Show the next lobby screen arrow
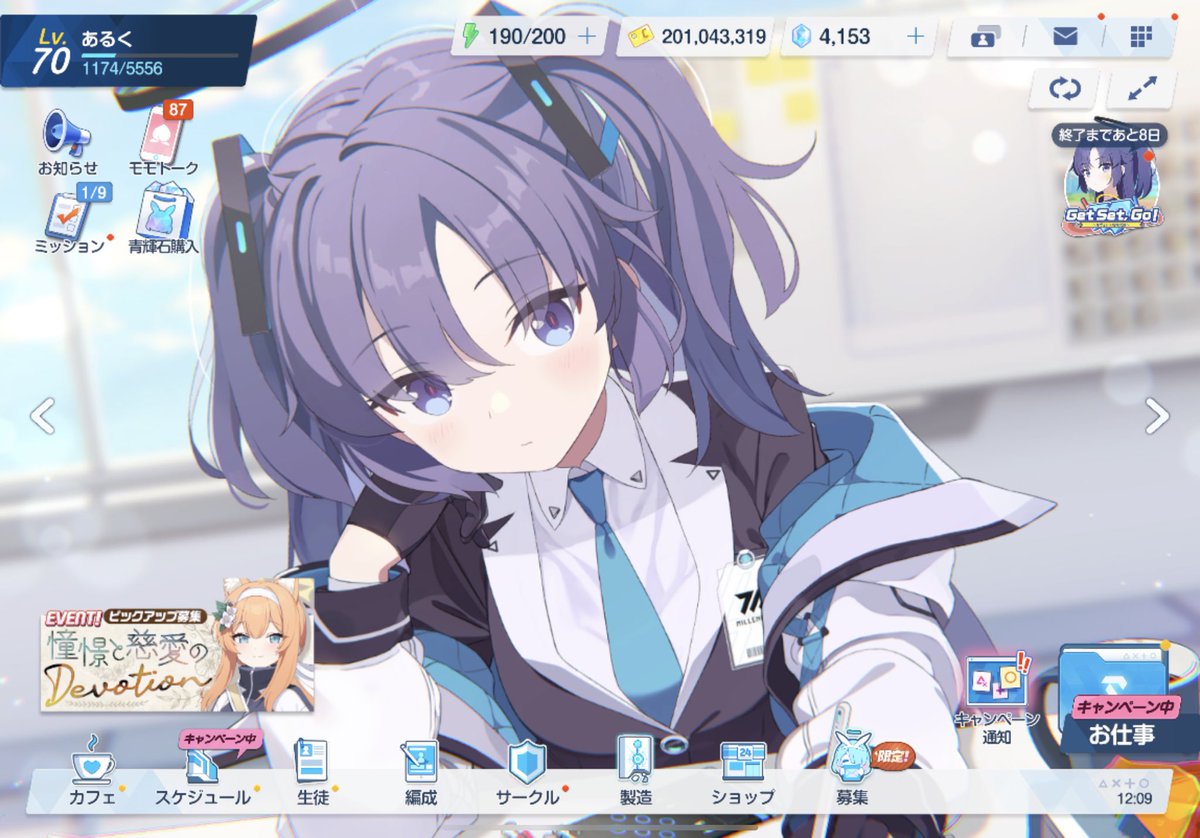1200x838 pixels. 1157,416
